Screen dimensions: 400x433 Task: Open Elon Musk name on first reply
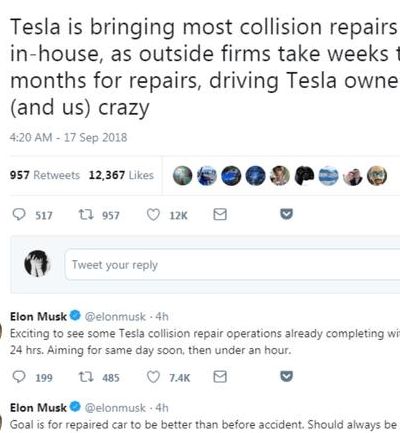(x=38, y=316)
